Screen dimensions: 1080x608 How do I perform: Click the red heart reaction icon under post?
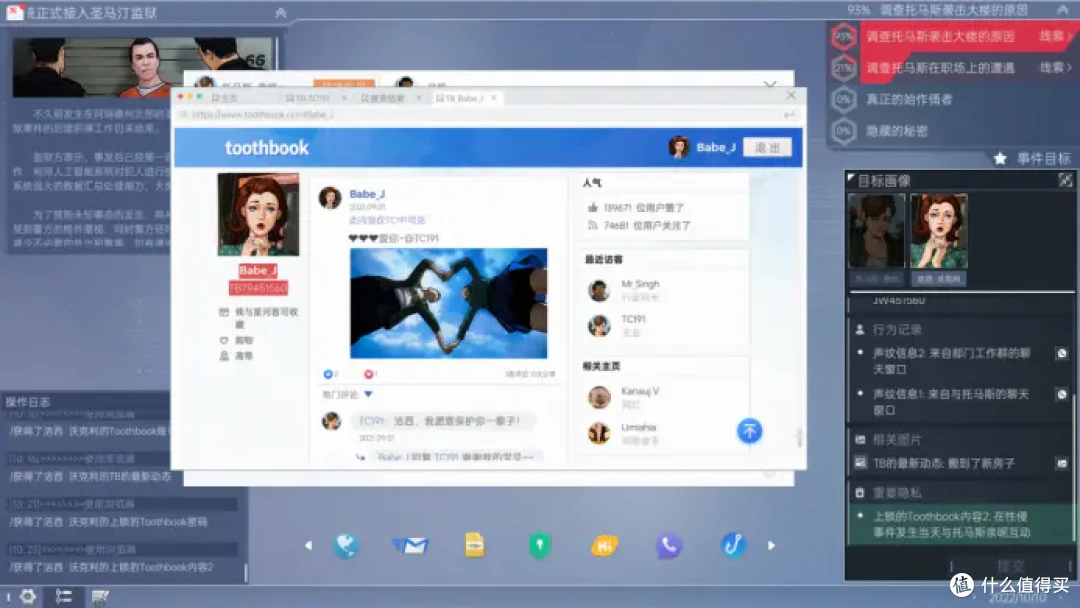point(368,374)
